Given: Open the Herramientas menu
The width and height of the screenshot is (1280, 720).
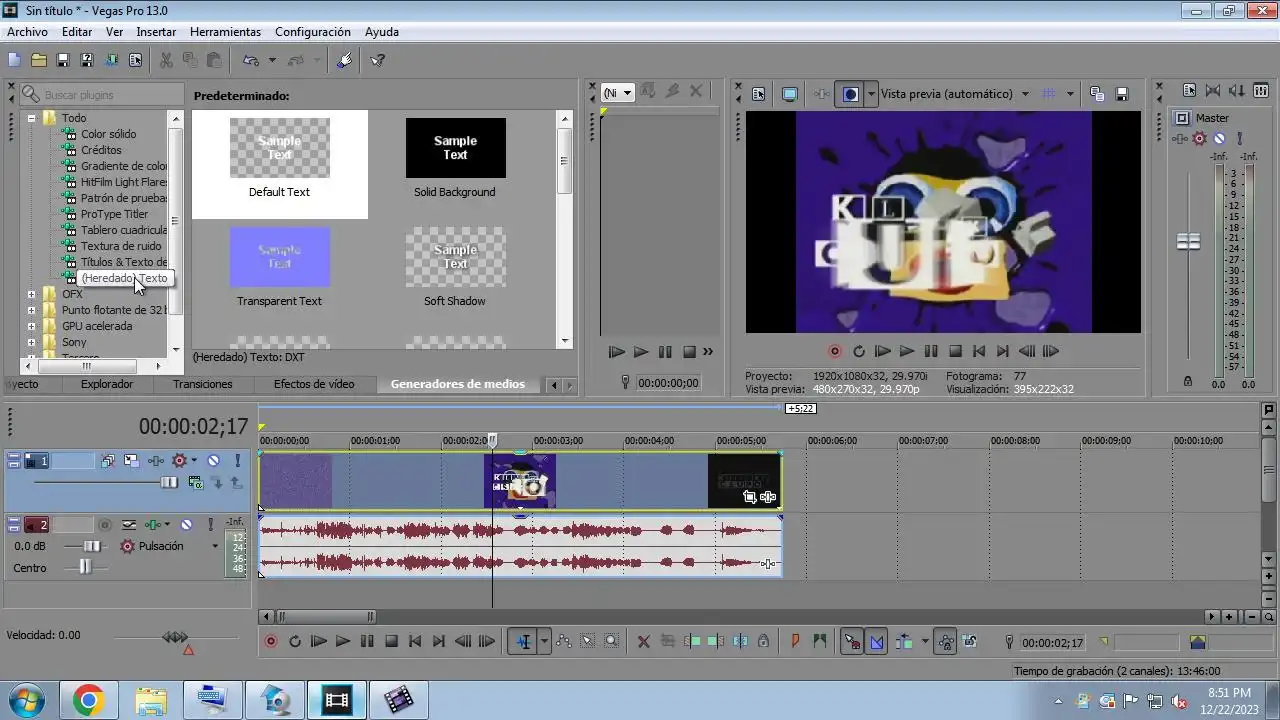Looking at the screenshot, I should (x=225, y=32).
